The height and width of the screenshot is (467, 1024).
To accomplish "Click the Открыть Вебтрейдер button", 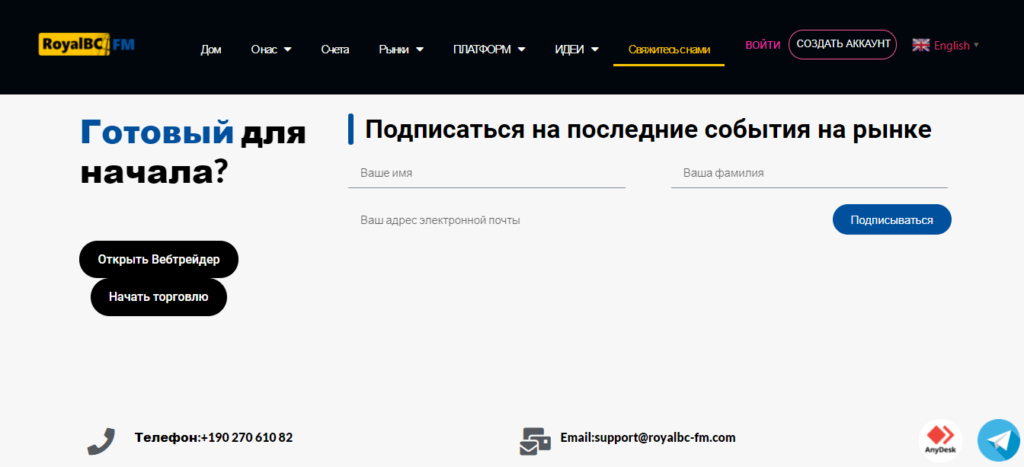I will tap(159, 259).
